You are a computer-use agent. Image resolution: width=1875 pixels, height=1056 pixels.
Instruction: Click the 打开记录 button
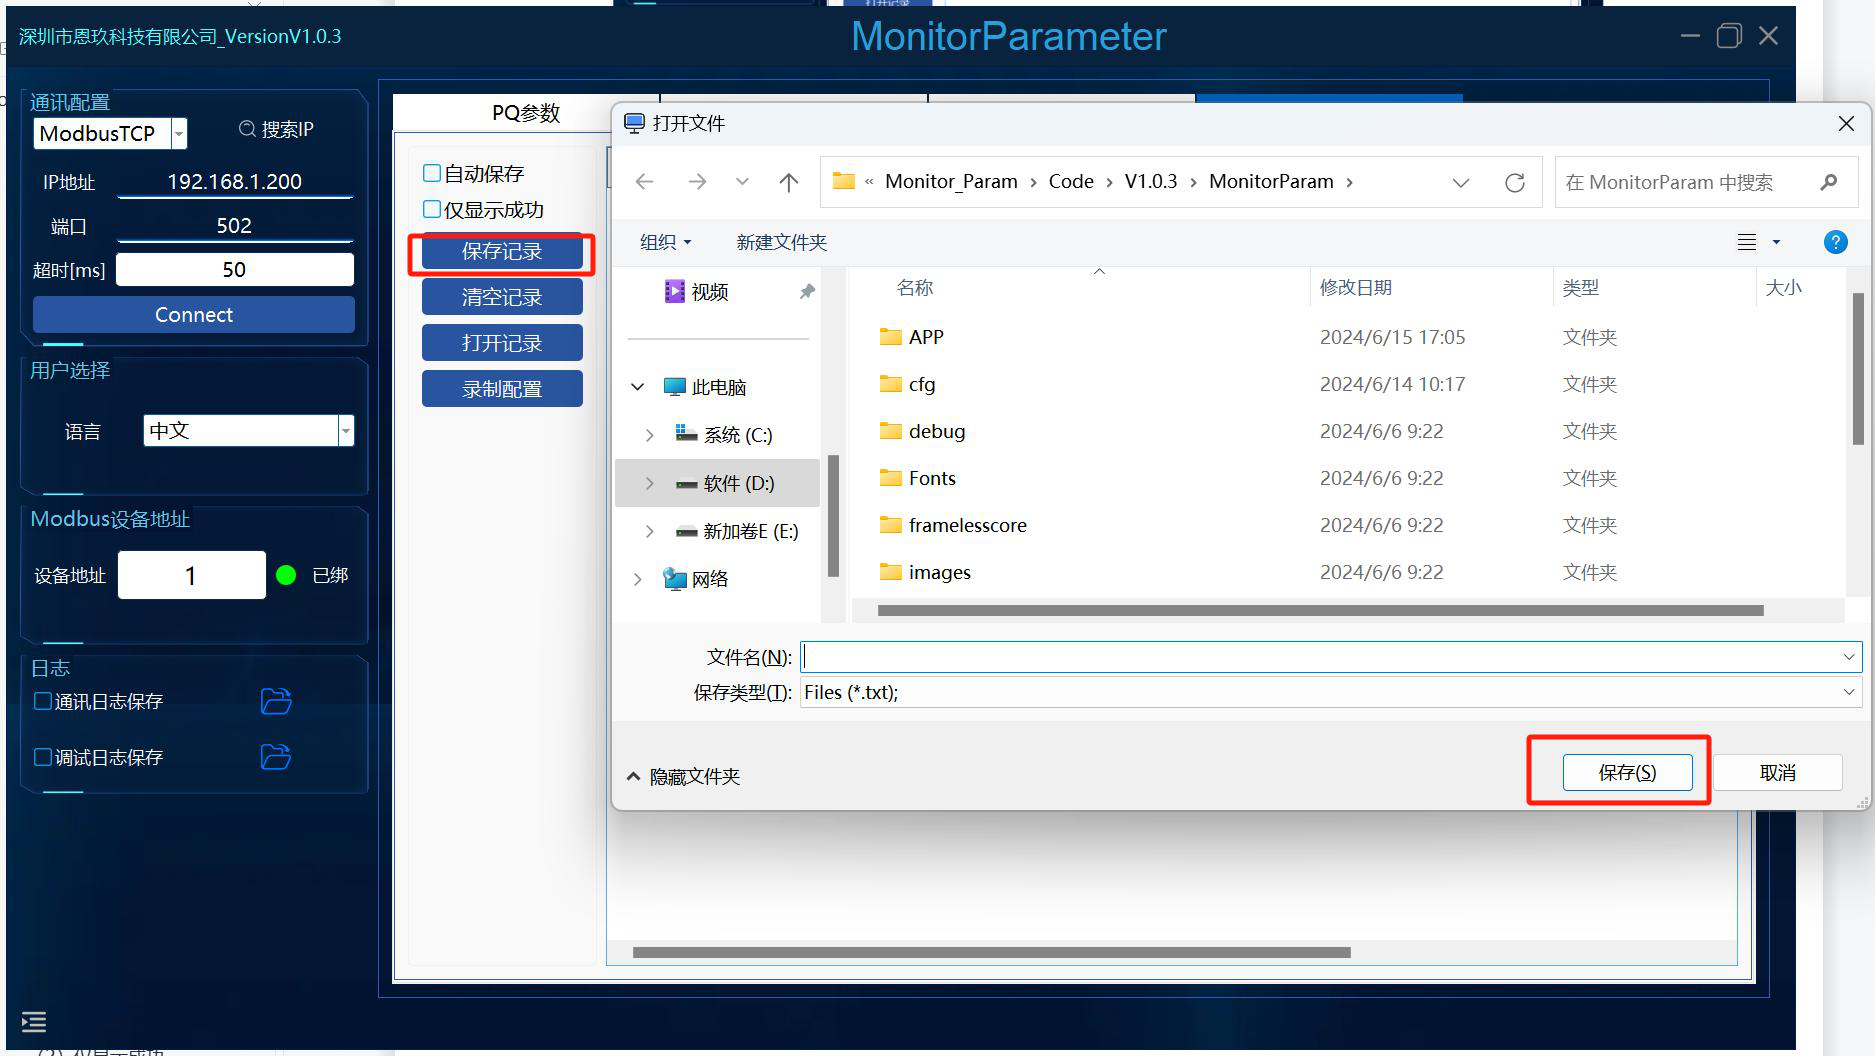(502, 343)
